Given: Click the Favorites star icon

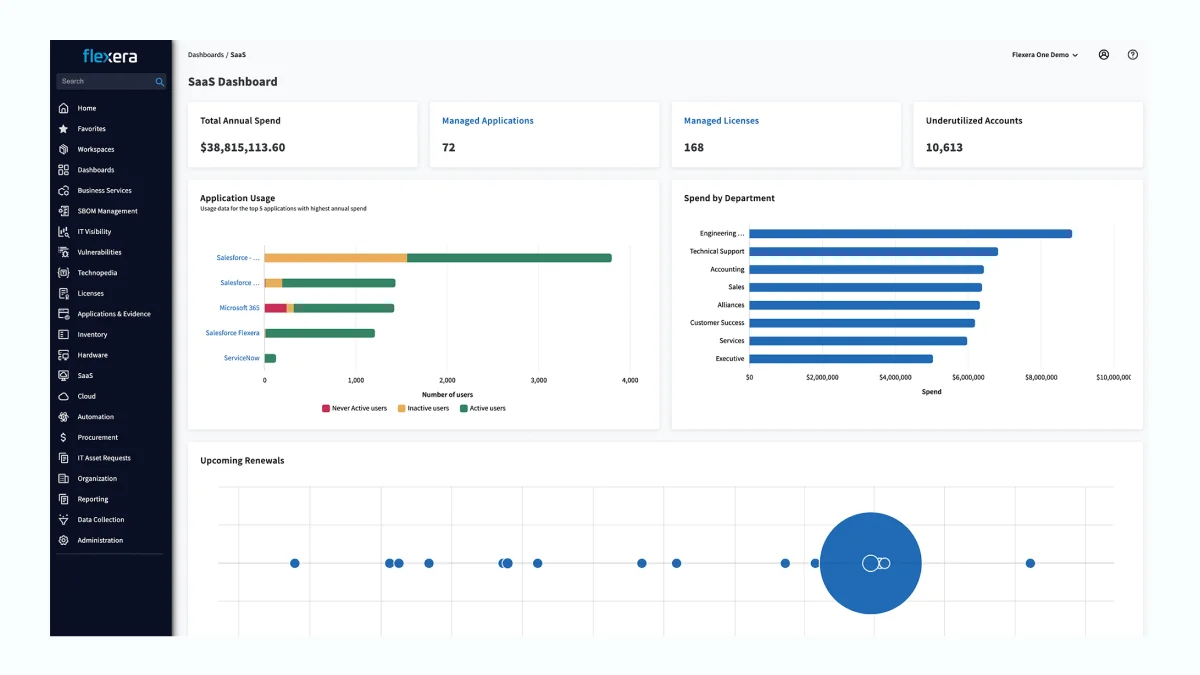Looking at the screenshot, I should coord(64,129).
